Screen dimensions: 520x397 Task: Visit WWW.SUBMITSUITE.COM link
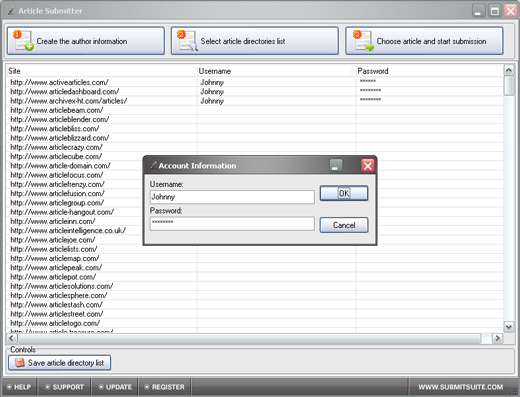coord(461,387)
